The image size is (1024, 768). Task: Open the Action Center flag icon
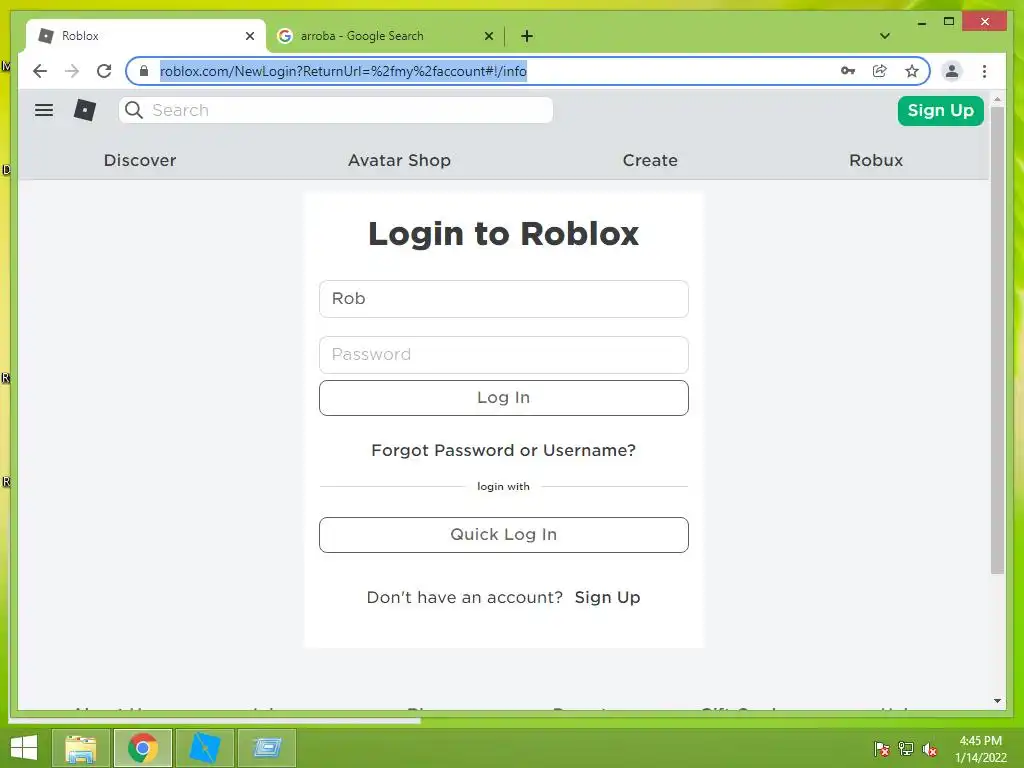pos(882,749)
